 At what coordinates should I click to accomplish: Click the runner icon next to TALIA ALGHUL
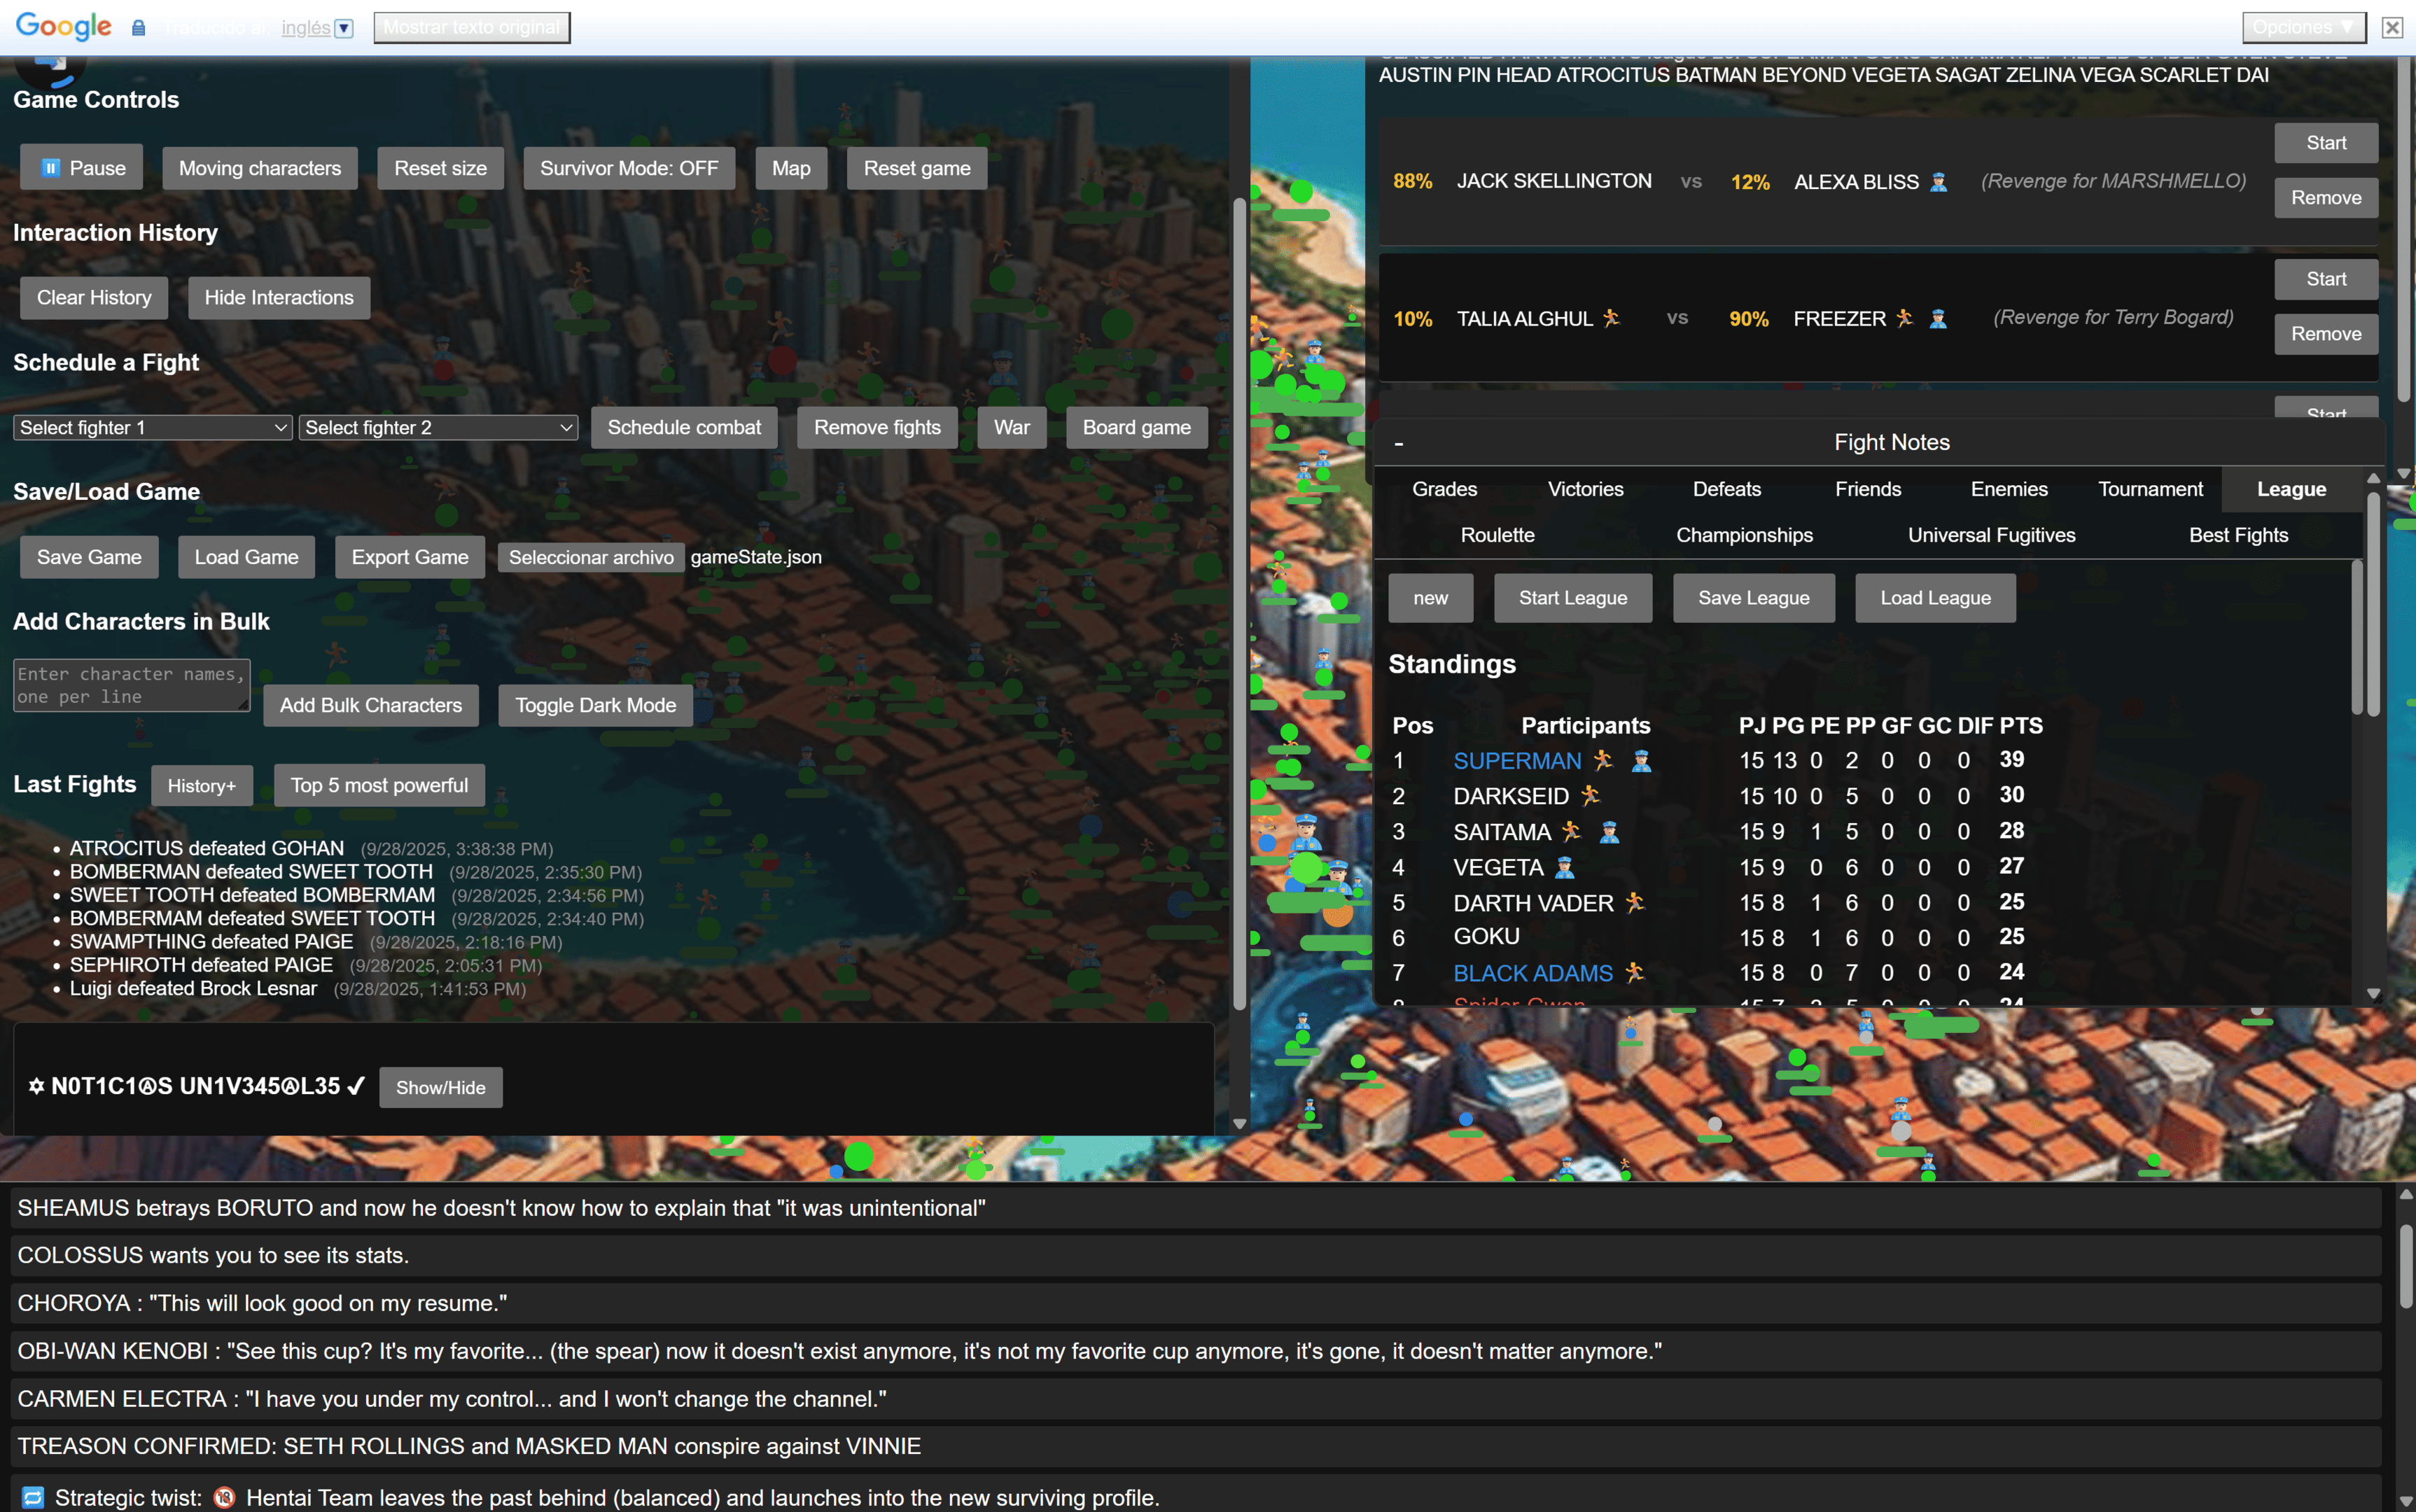(1611, 318)
